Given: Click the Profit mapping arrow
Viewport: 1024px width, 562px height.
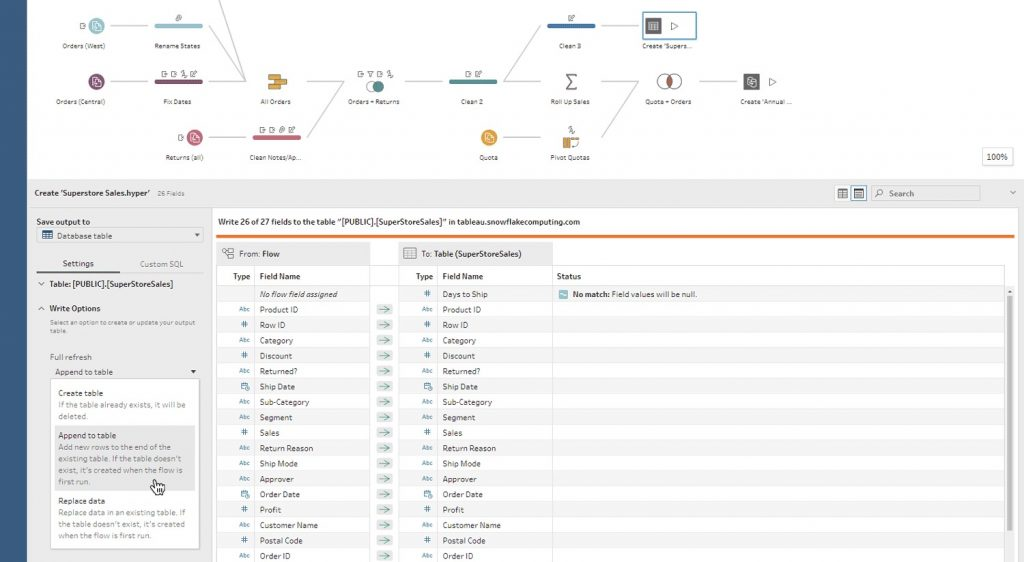Looking at the screenshot, I should tap(384, 510).
